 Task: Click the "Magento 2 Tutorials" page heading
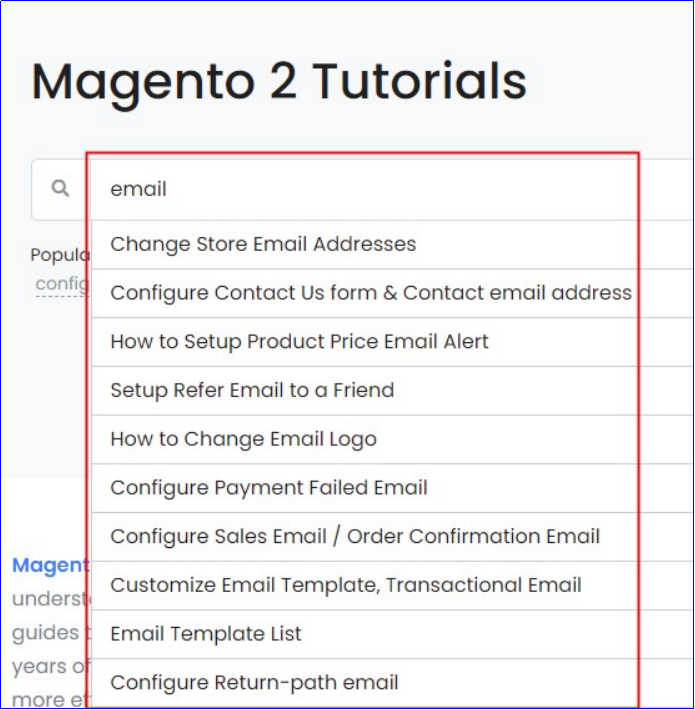[279, 82]
